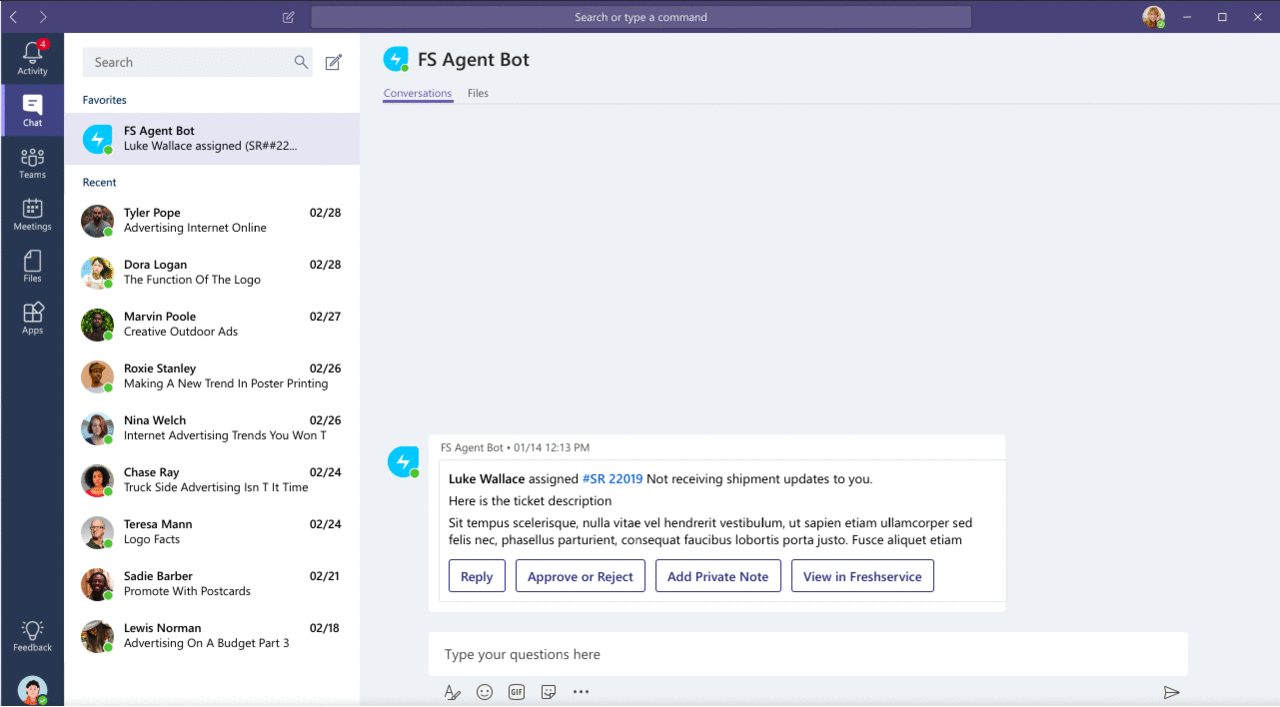Open more messaging options ellipsis

coord(580,692)
